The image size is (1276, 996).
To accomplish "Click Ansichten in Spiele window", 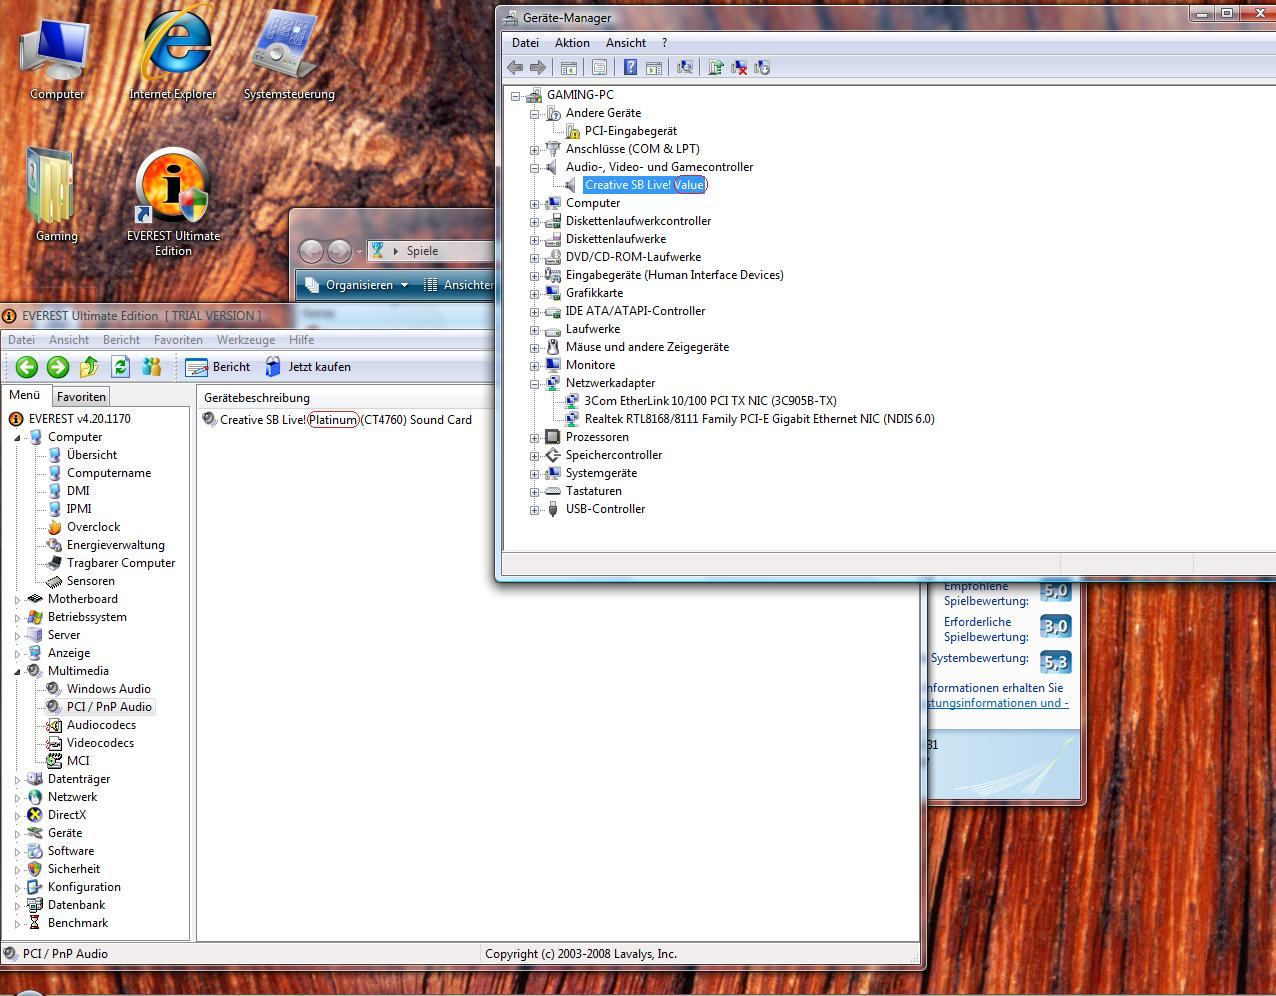I will [x=459, y=285].
